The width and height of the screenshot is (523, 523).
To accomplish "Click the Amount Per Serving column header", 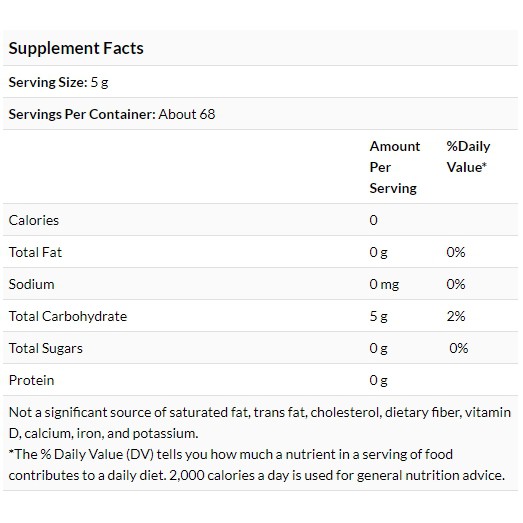I will click(395, 167).
